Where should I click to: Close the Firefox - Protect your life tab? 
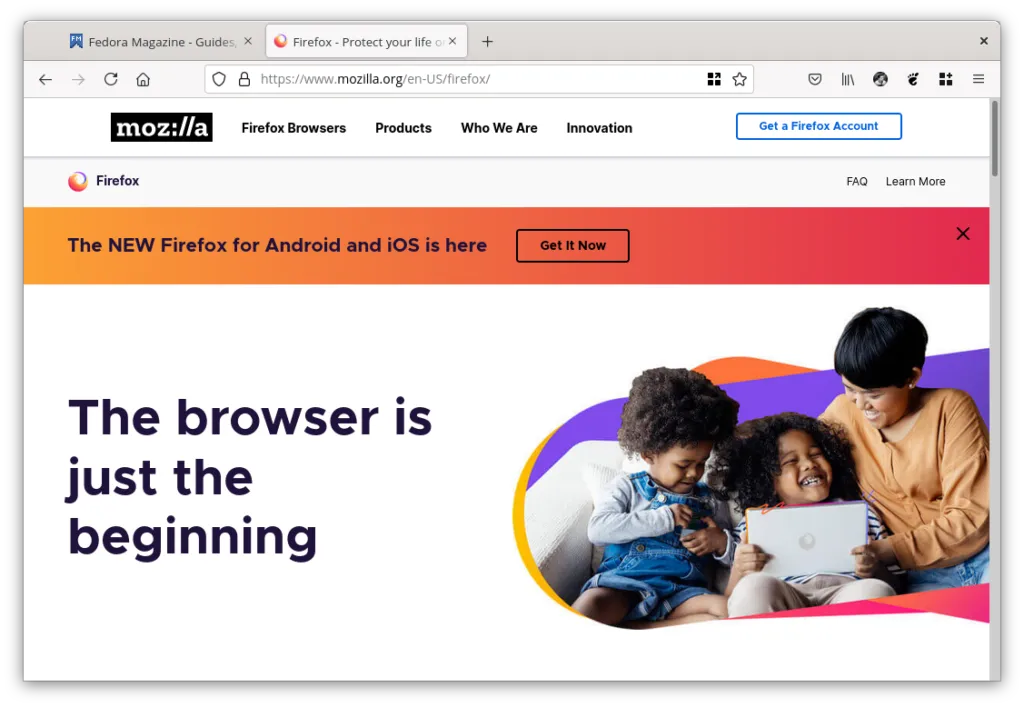pos(453,41)
